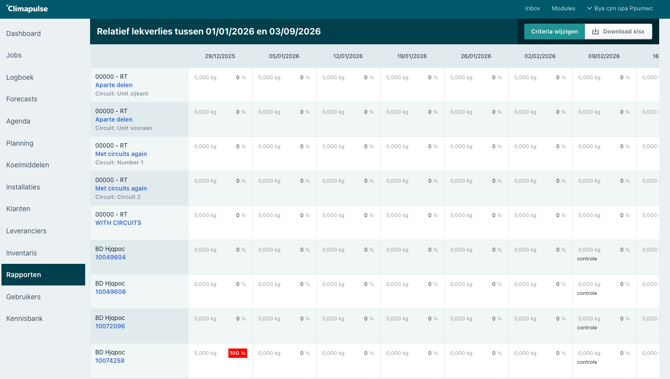Click the 02/02/2026 column header

tap(540, 56)
